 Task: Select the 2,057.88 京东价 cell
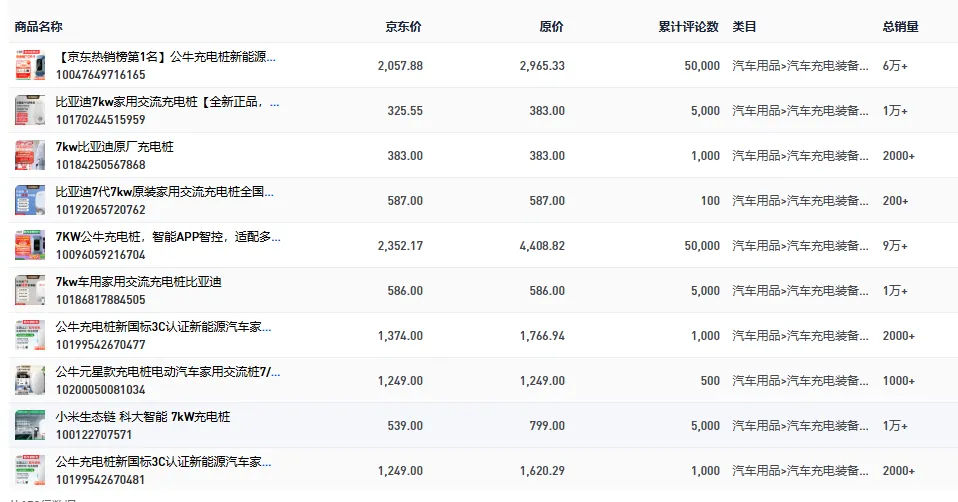click(x=400, y=66)
